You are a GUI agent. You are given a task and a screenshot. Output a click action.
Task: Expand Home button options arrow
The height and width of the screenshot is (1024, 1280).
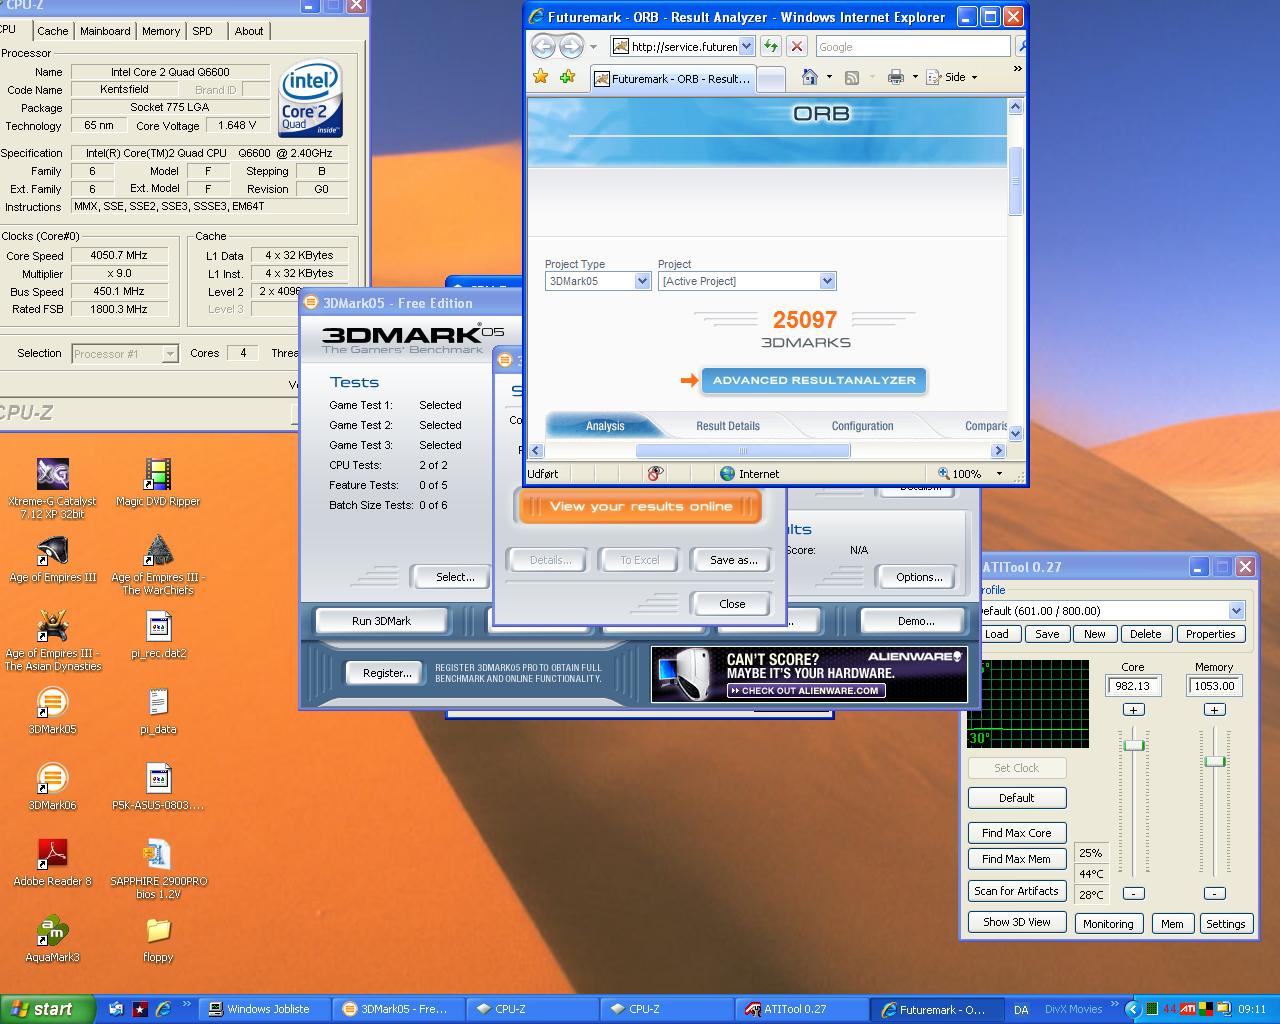(829, 77)
